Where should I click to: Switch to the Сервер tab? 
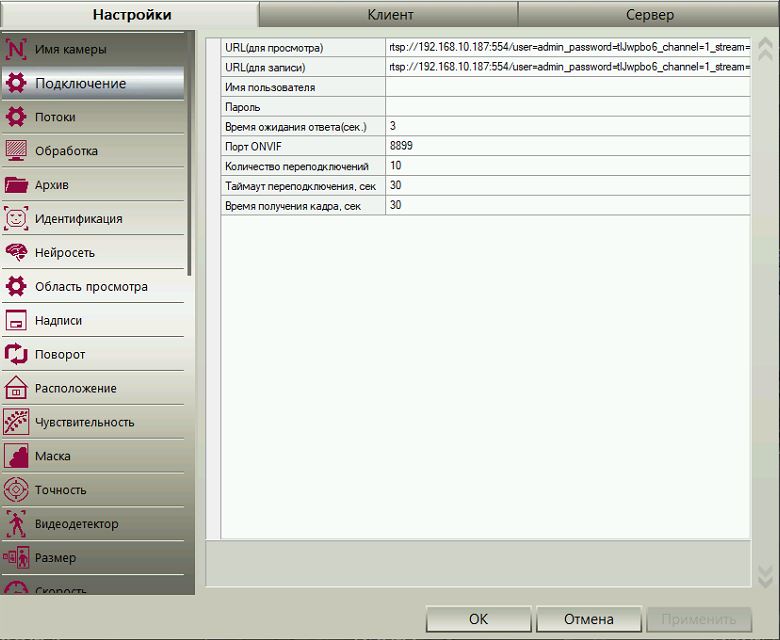pos(648,14)
